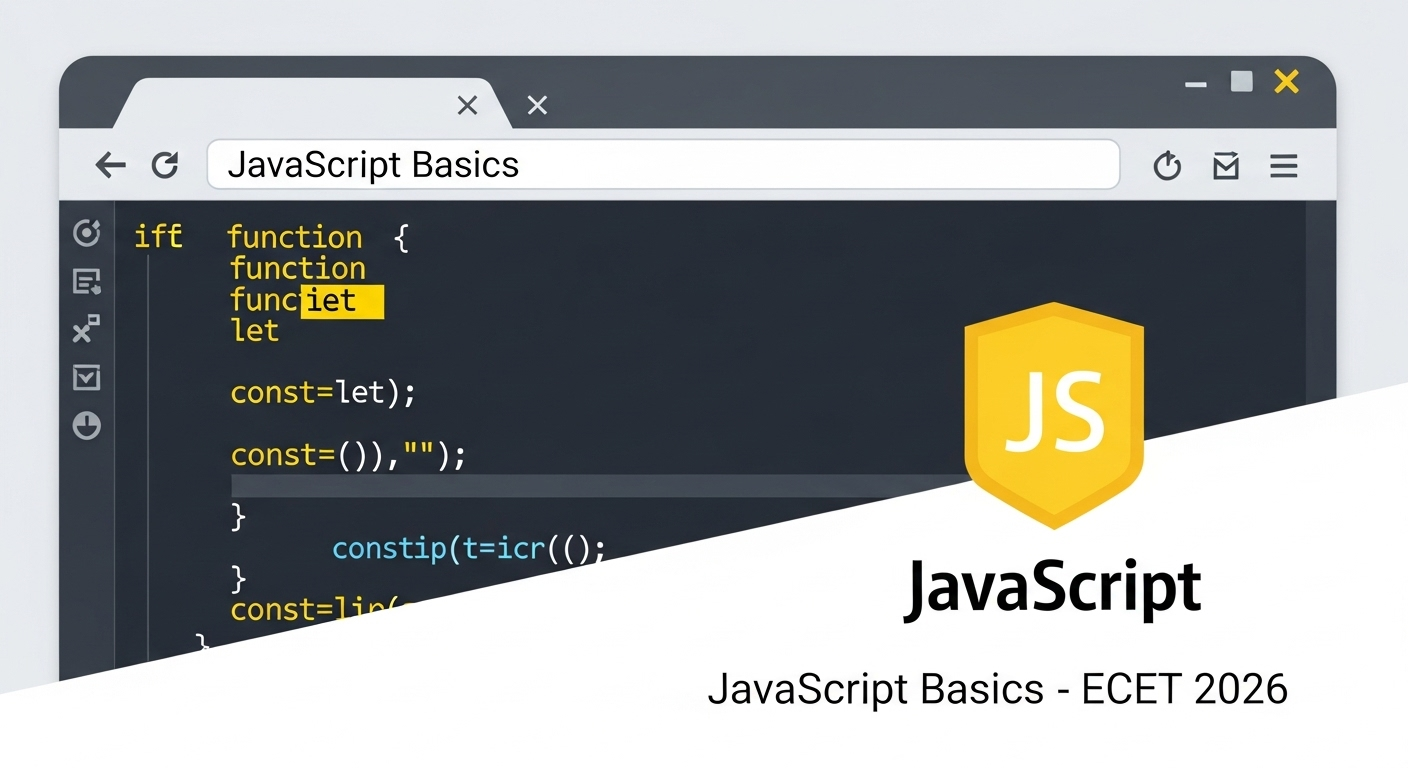Click the checkbox icon in the sidebar
Image resolution: width=1408 pixels, height=768 pixels.
tap(87, 377)
